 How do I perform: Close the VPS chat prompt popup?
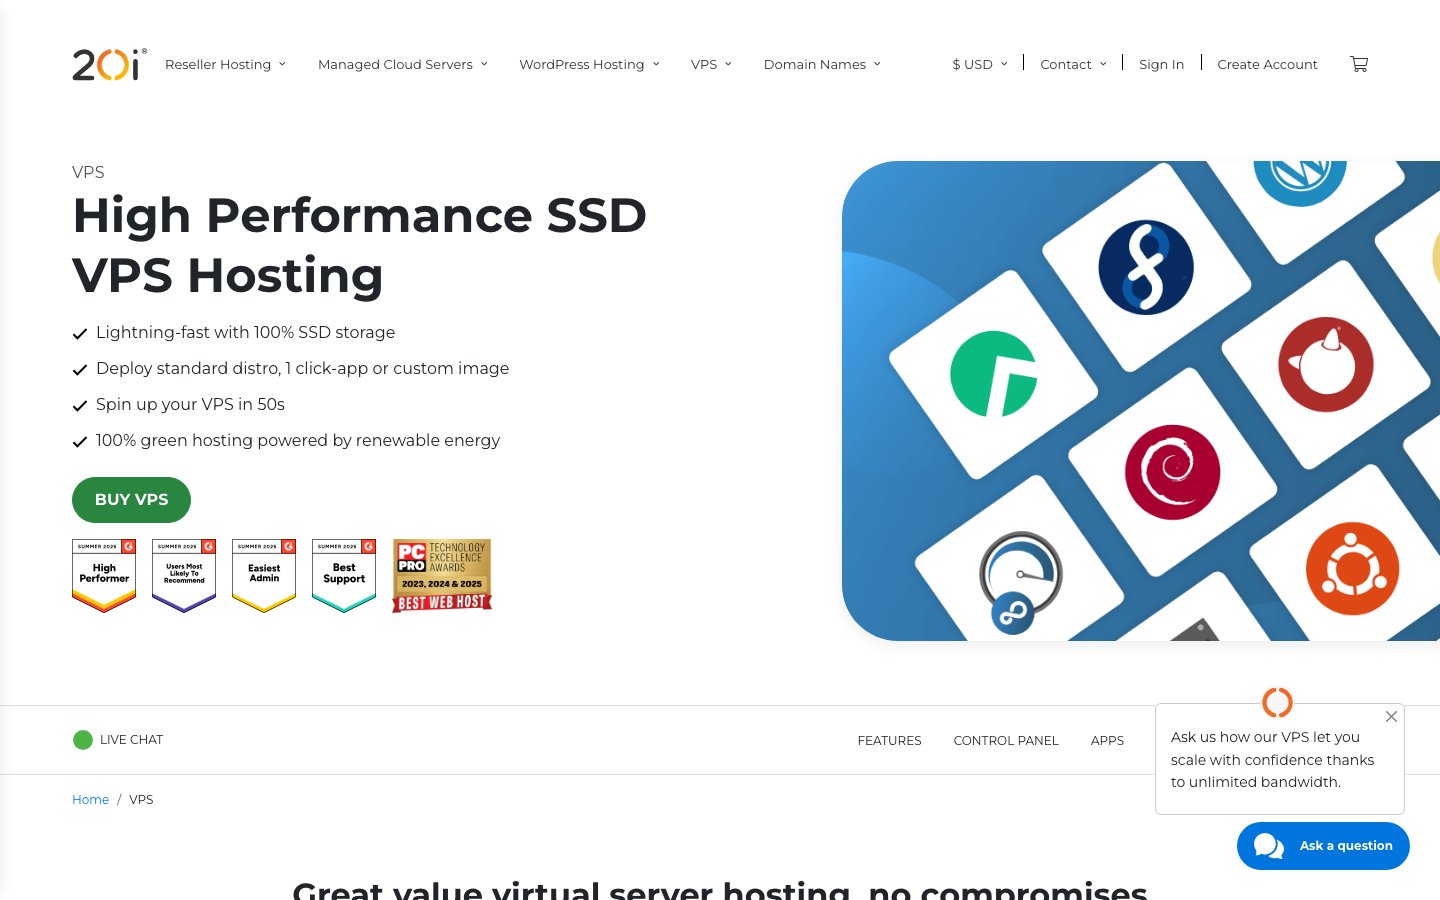pyautogui.click(x=1391, y=717)
